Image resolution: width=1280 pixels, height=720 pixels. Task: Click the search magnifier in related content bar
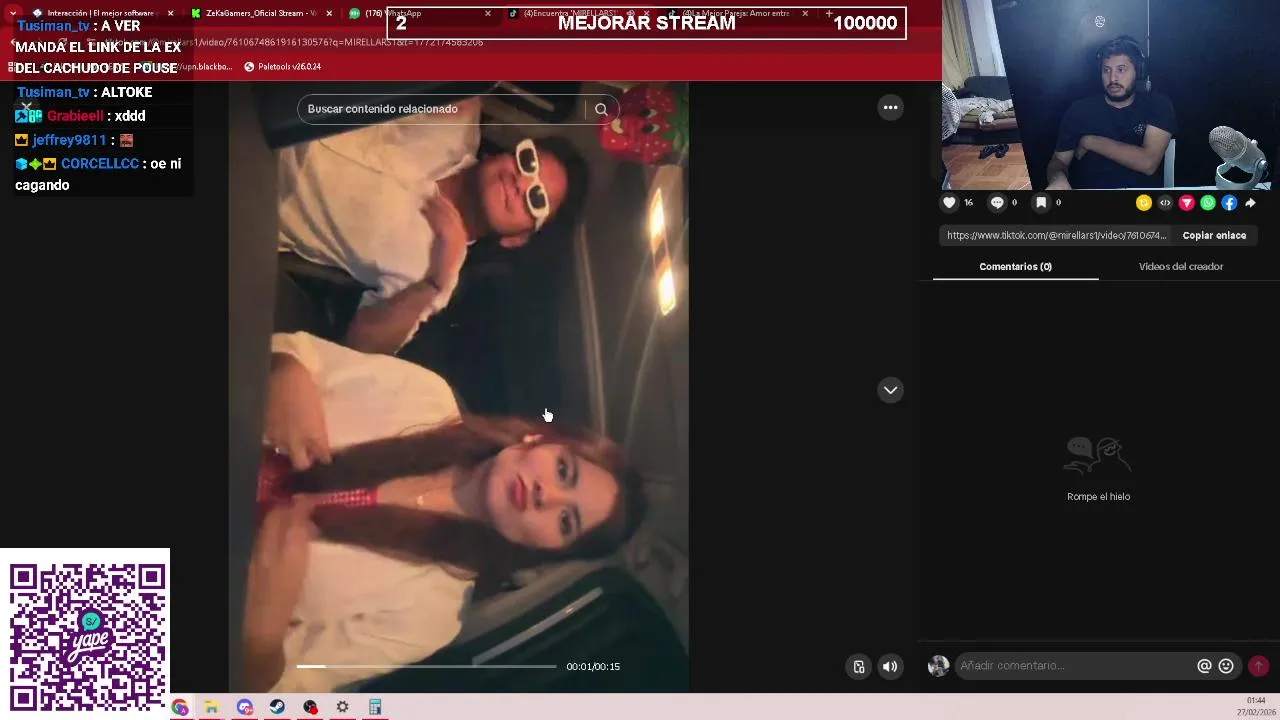(601, 109)
